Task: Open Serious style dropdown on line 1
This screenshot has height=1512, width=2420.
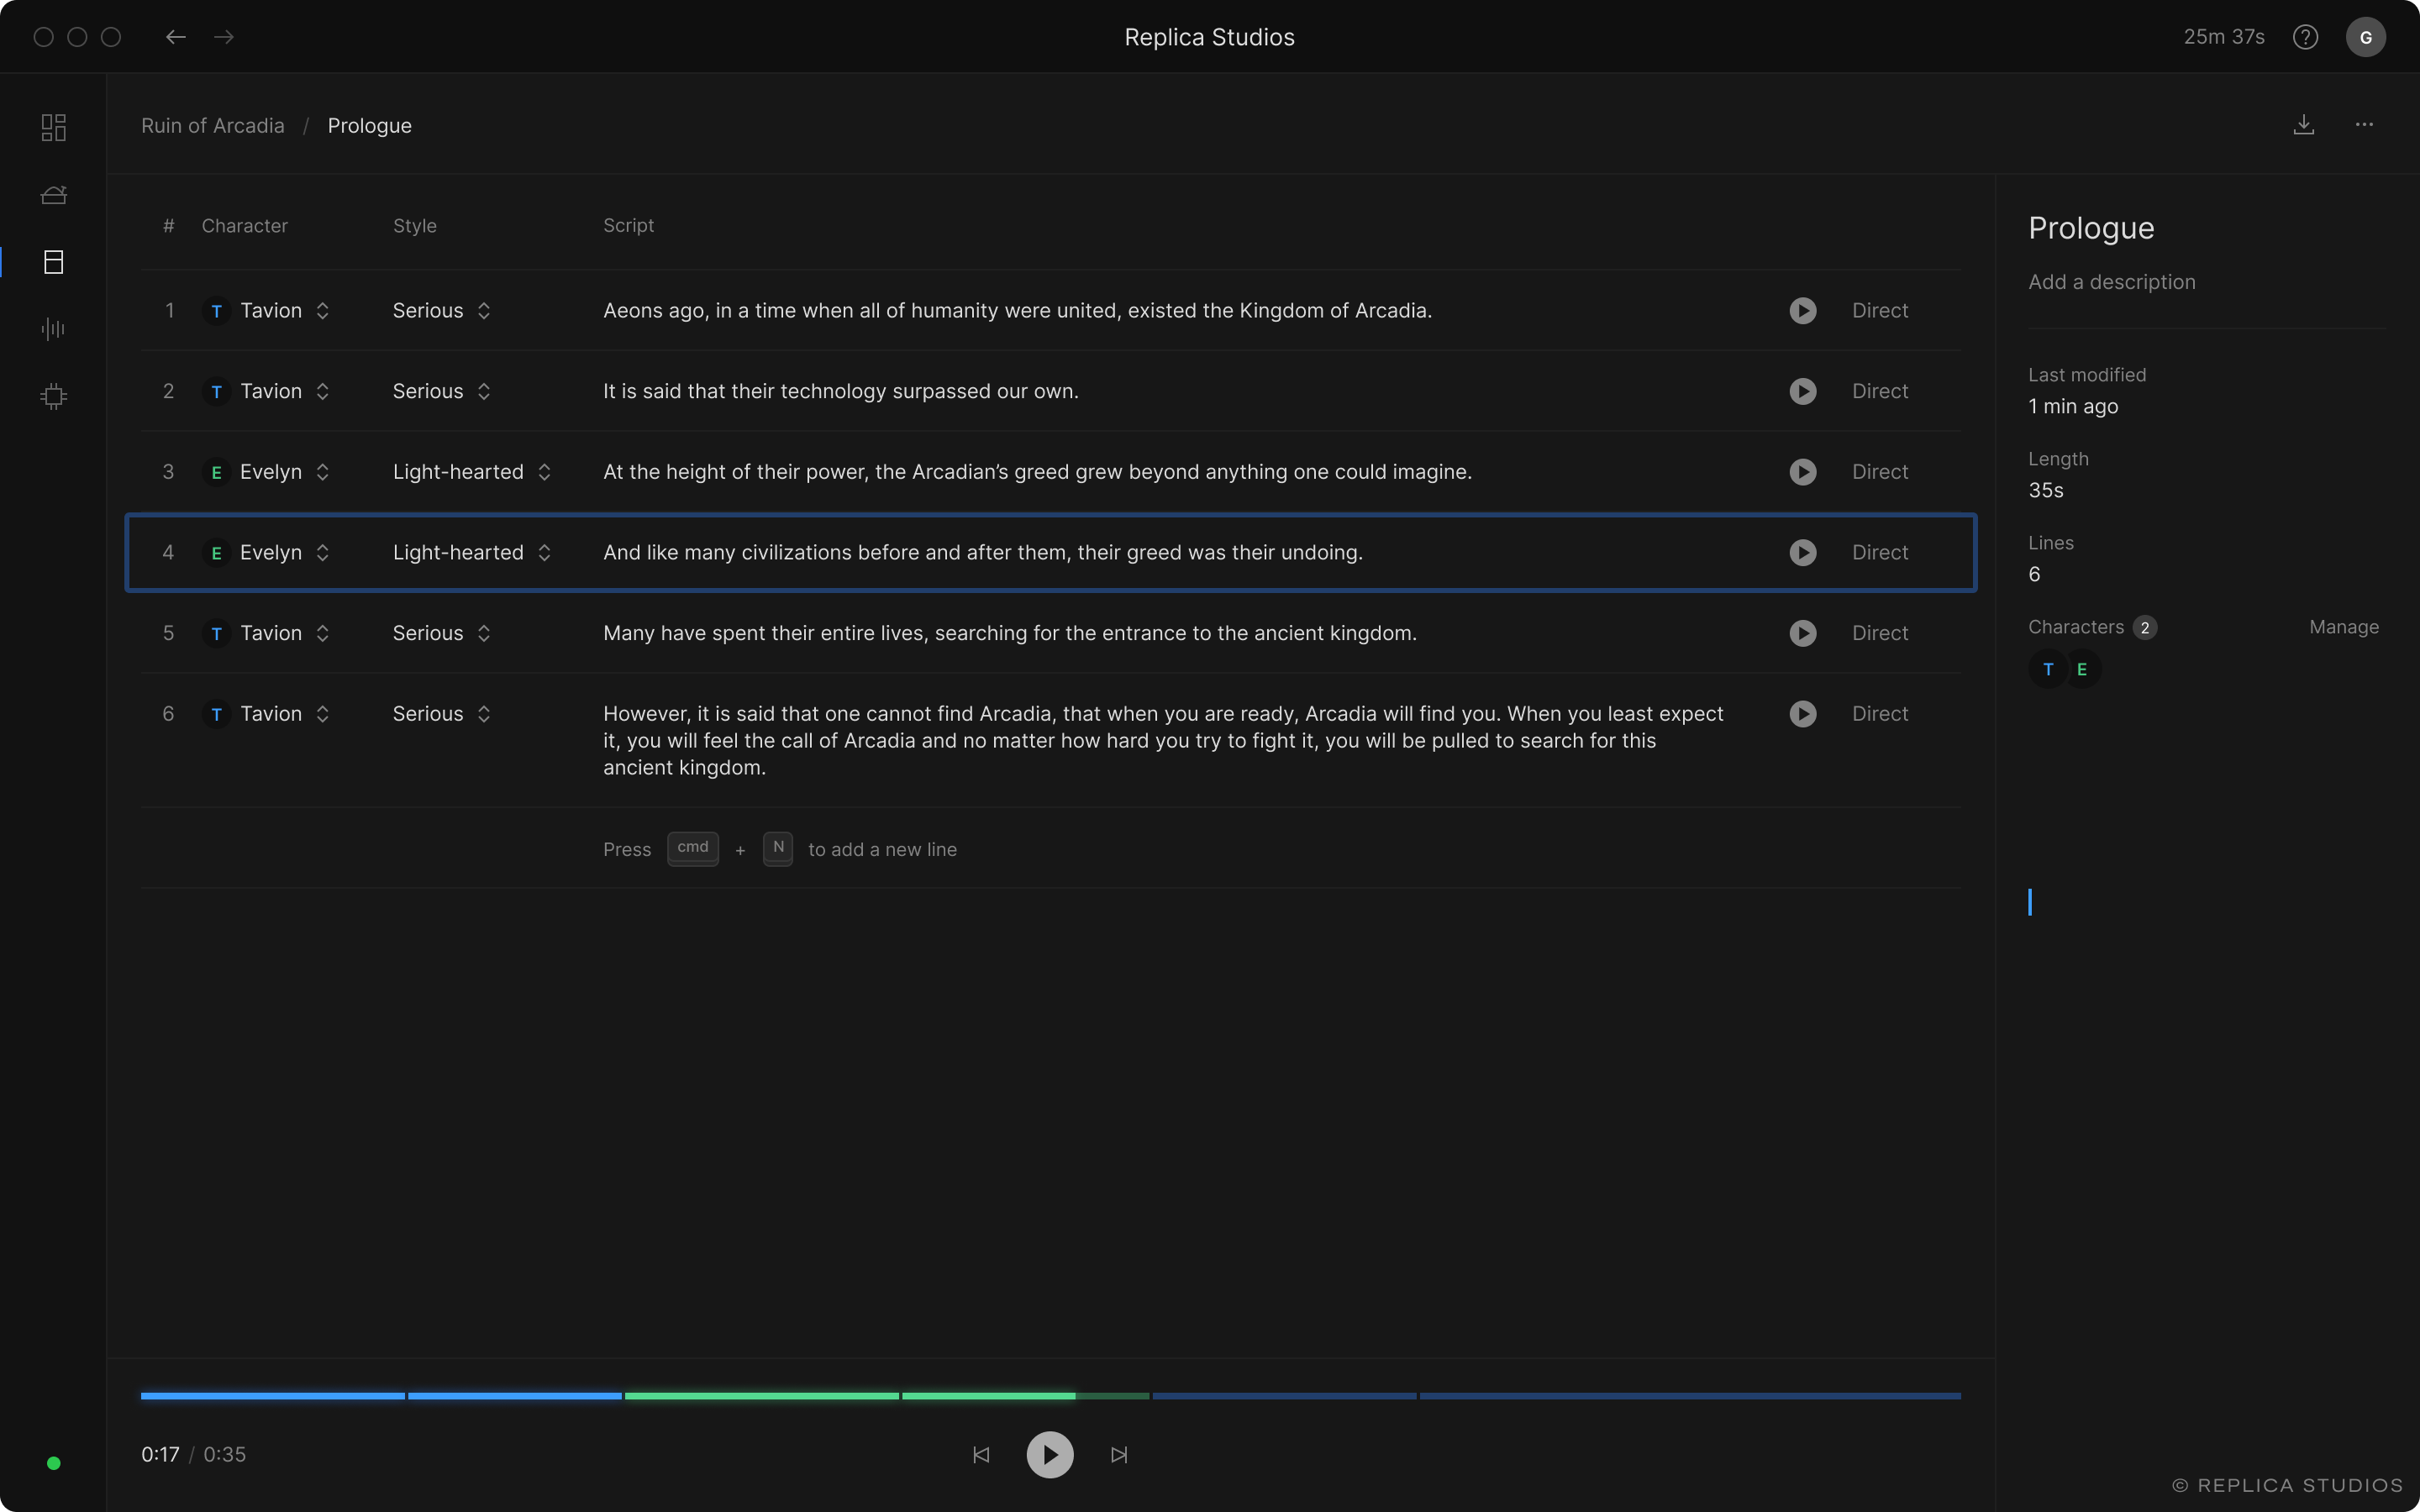Action: point(442,311)
